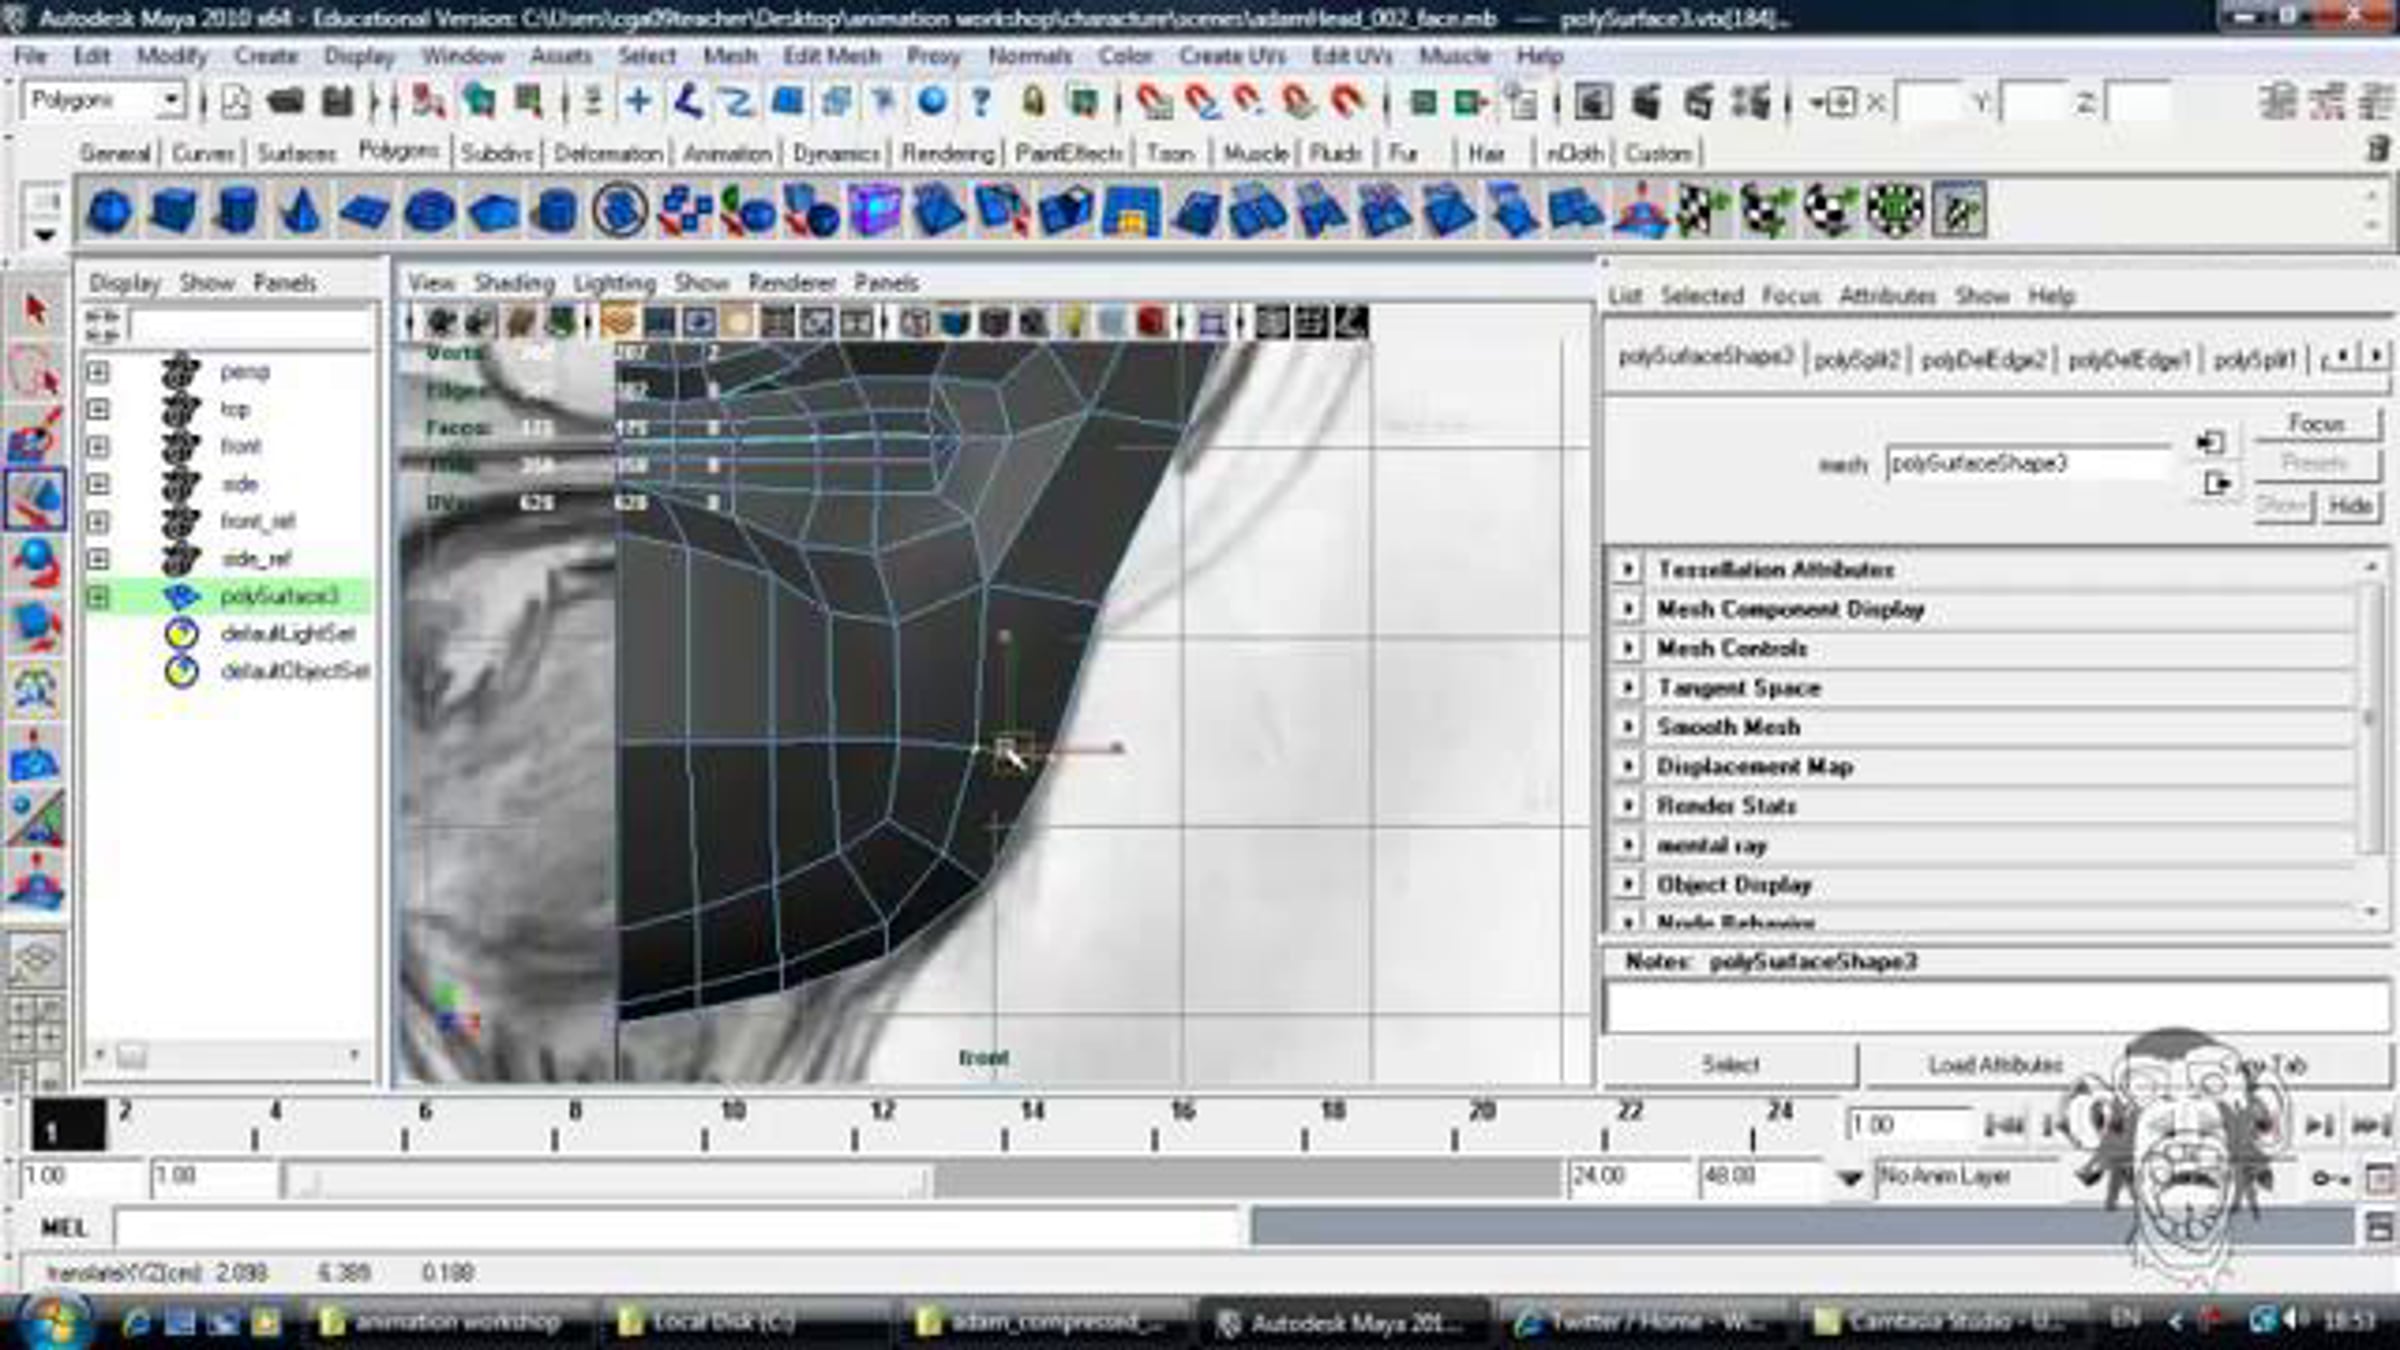The height and width of the screenshot is (1350, 2400).
Task: Open the polySplit2 attribute tab
Action: point(1856,360)
